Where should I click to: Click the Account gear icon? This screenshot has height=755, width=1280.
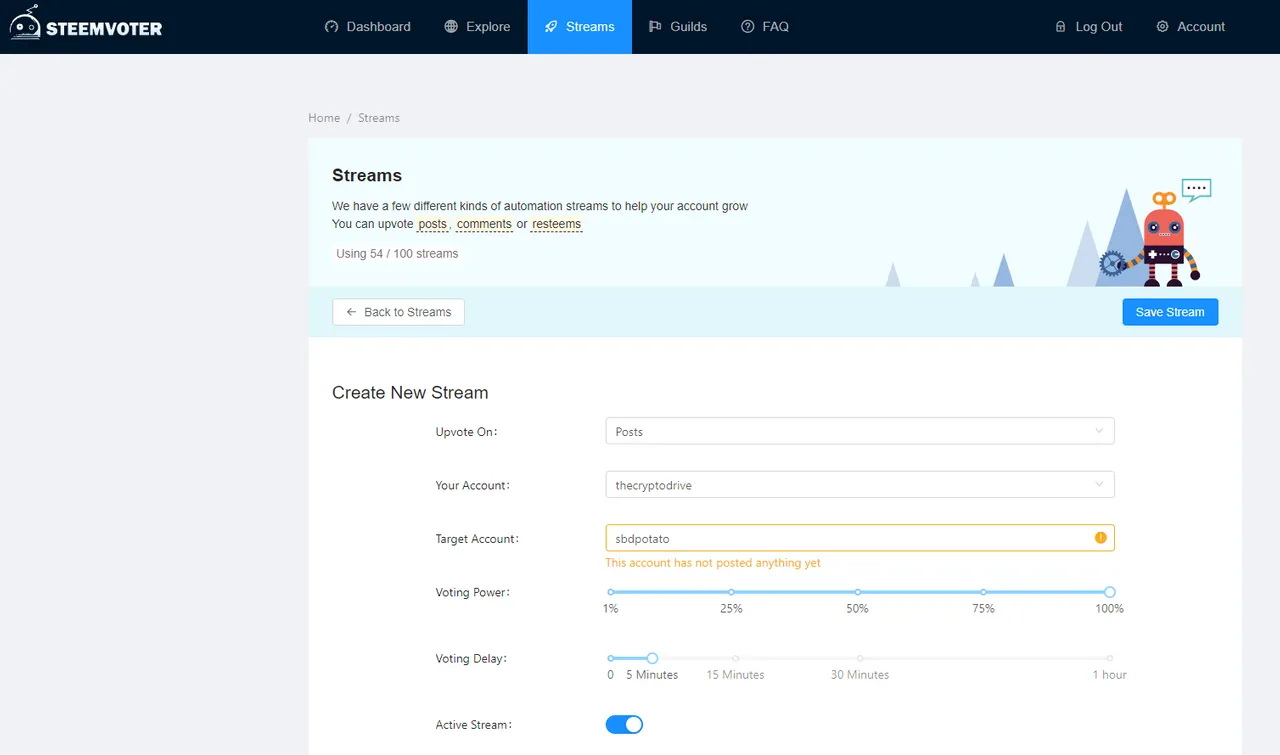click(1162, 27)
